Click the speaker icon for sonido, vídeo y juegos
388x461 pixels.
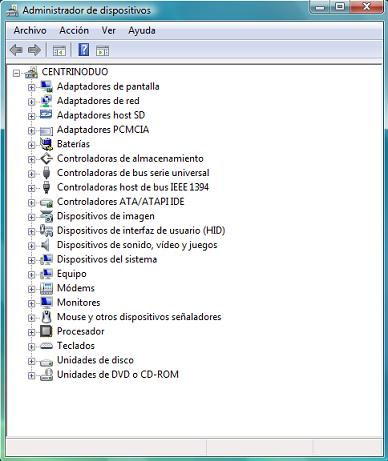45,245
